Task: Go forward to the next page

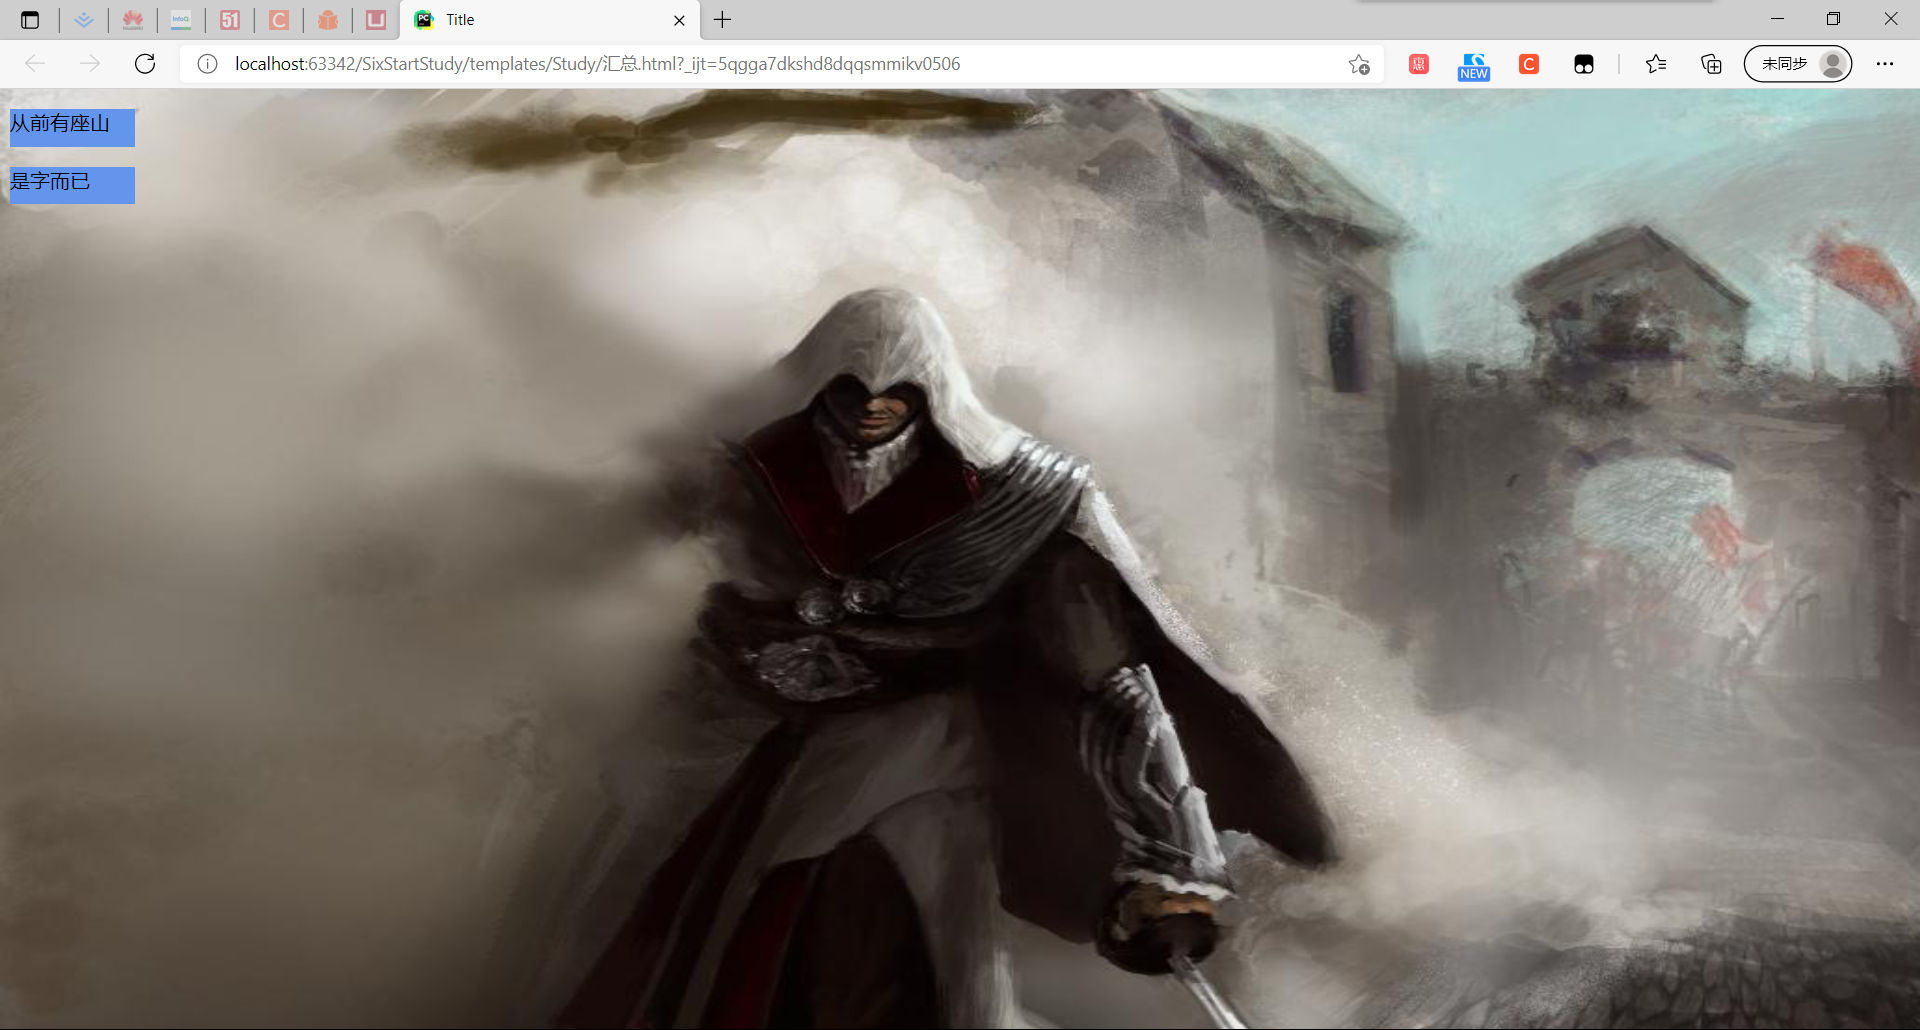Action: 90,64
